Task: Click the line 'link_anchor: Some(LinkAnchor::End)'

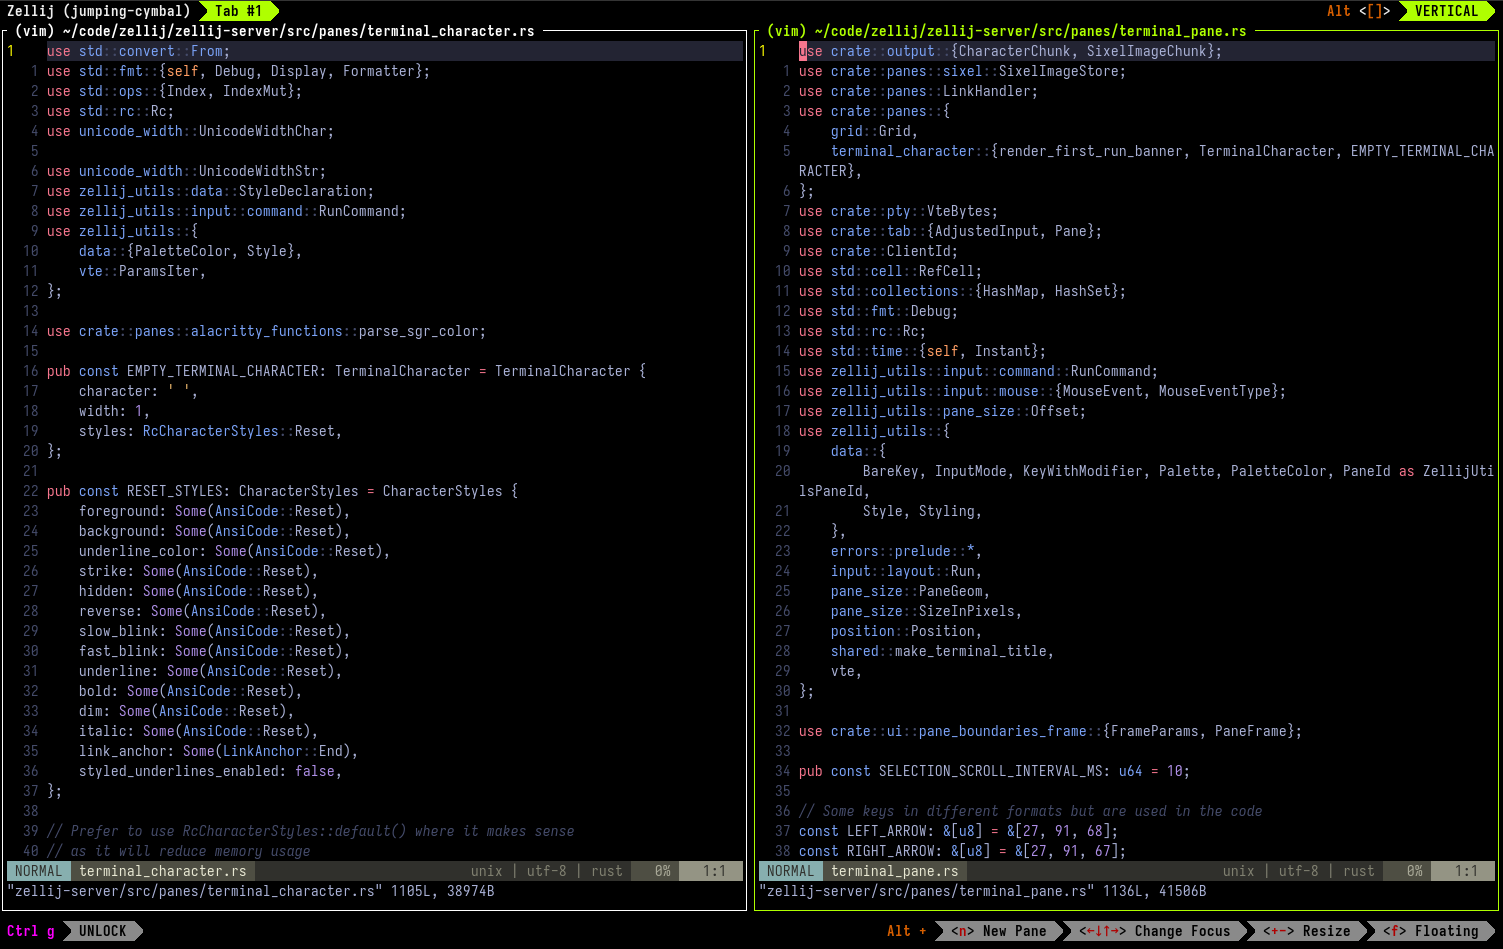Action: (x=219, y=751)
